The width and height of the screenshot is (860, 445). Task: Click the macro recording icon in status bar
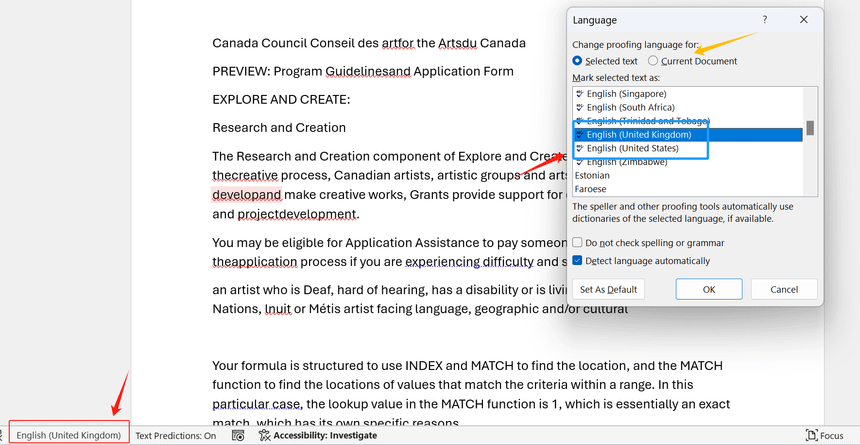pyautogui.click(x=238, y=436)
